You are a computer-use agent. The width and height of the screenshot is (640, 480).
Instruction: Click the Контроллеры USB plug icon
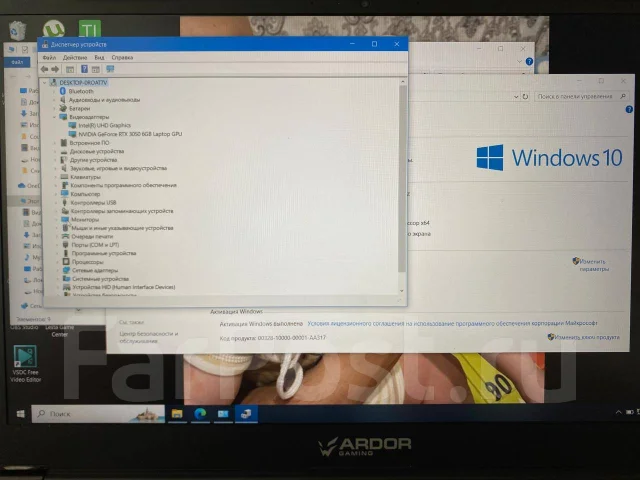coord(64,202)
